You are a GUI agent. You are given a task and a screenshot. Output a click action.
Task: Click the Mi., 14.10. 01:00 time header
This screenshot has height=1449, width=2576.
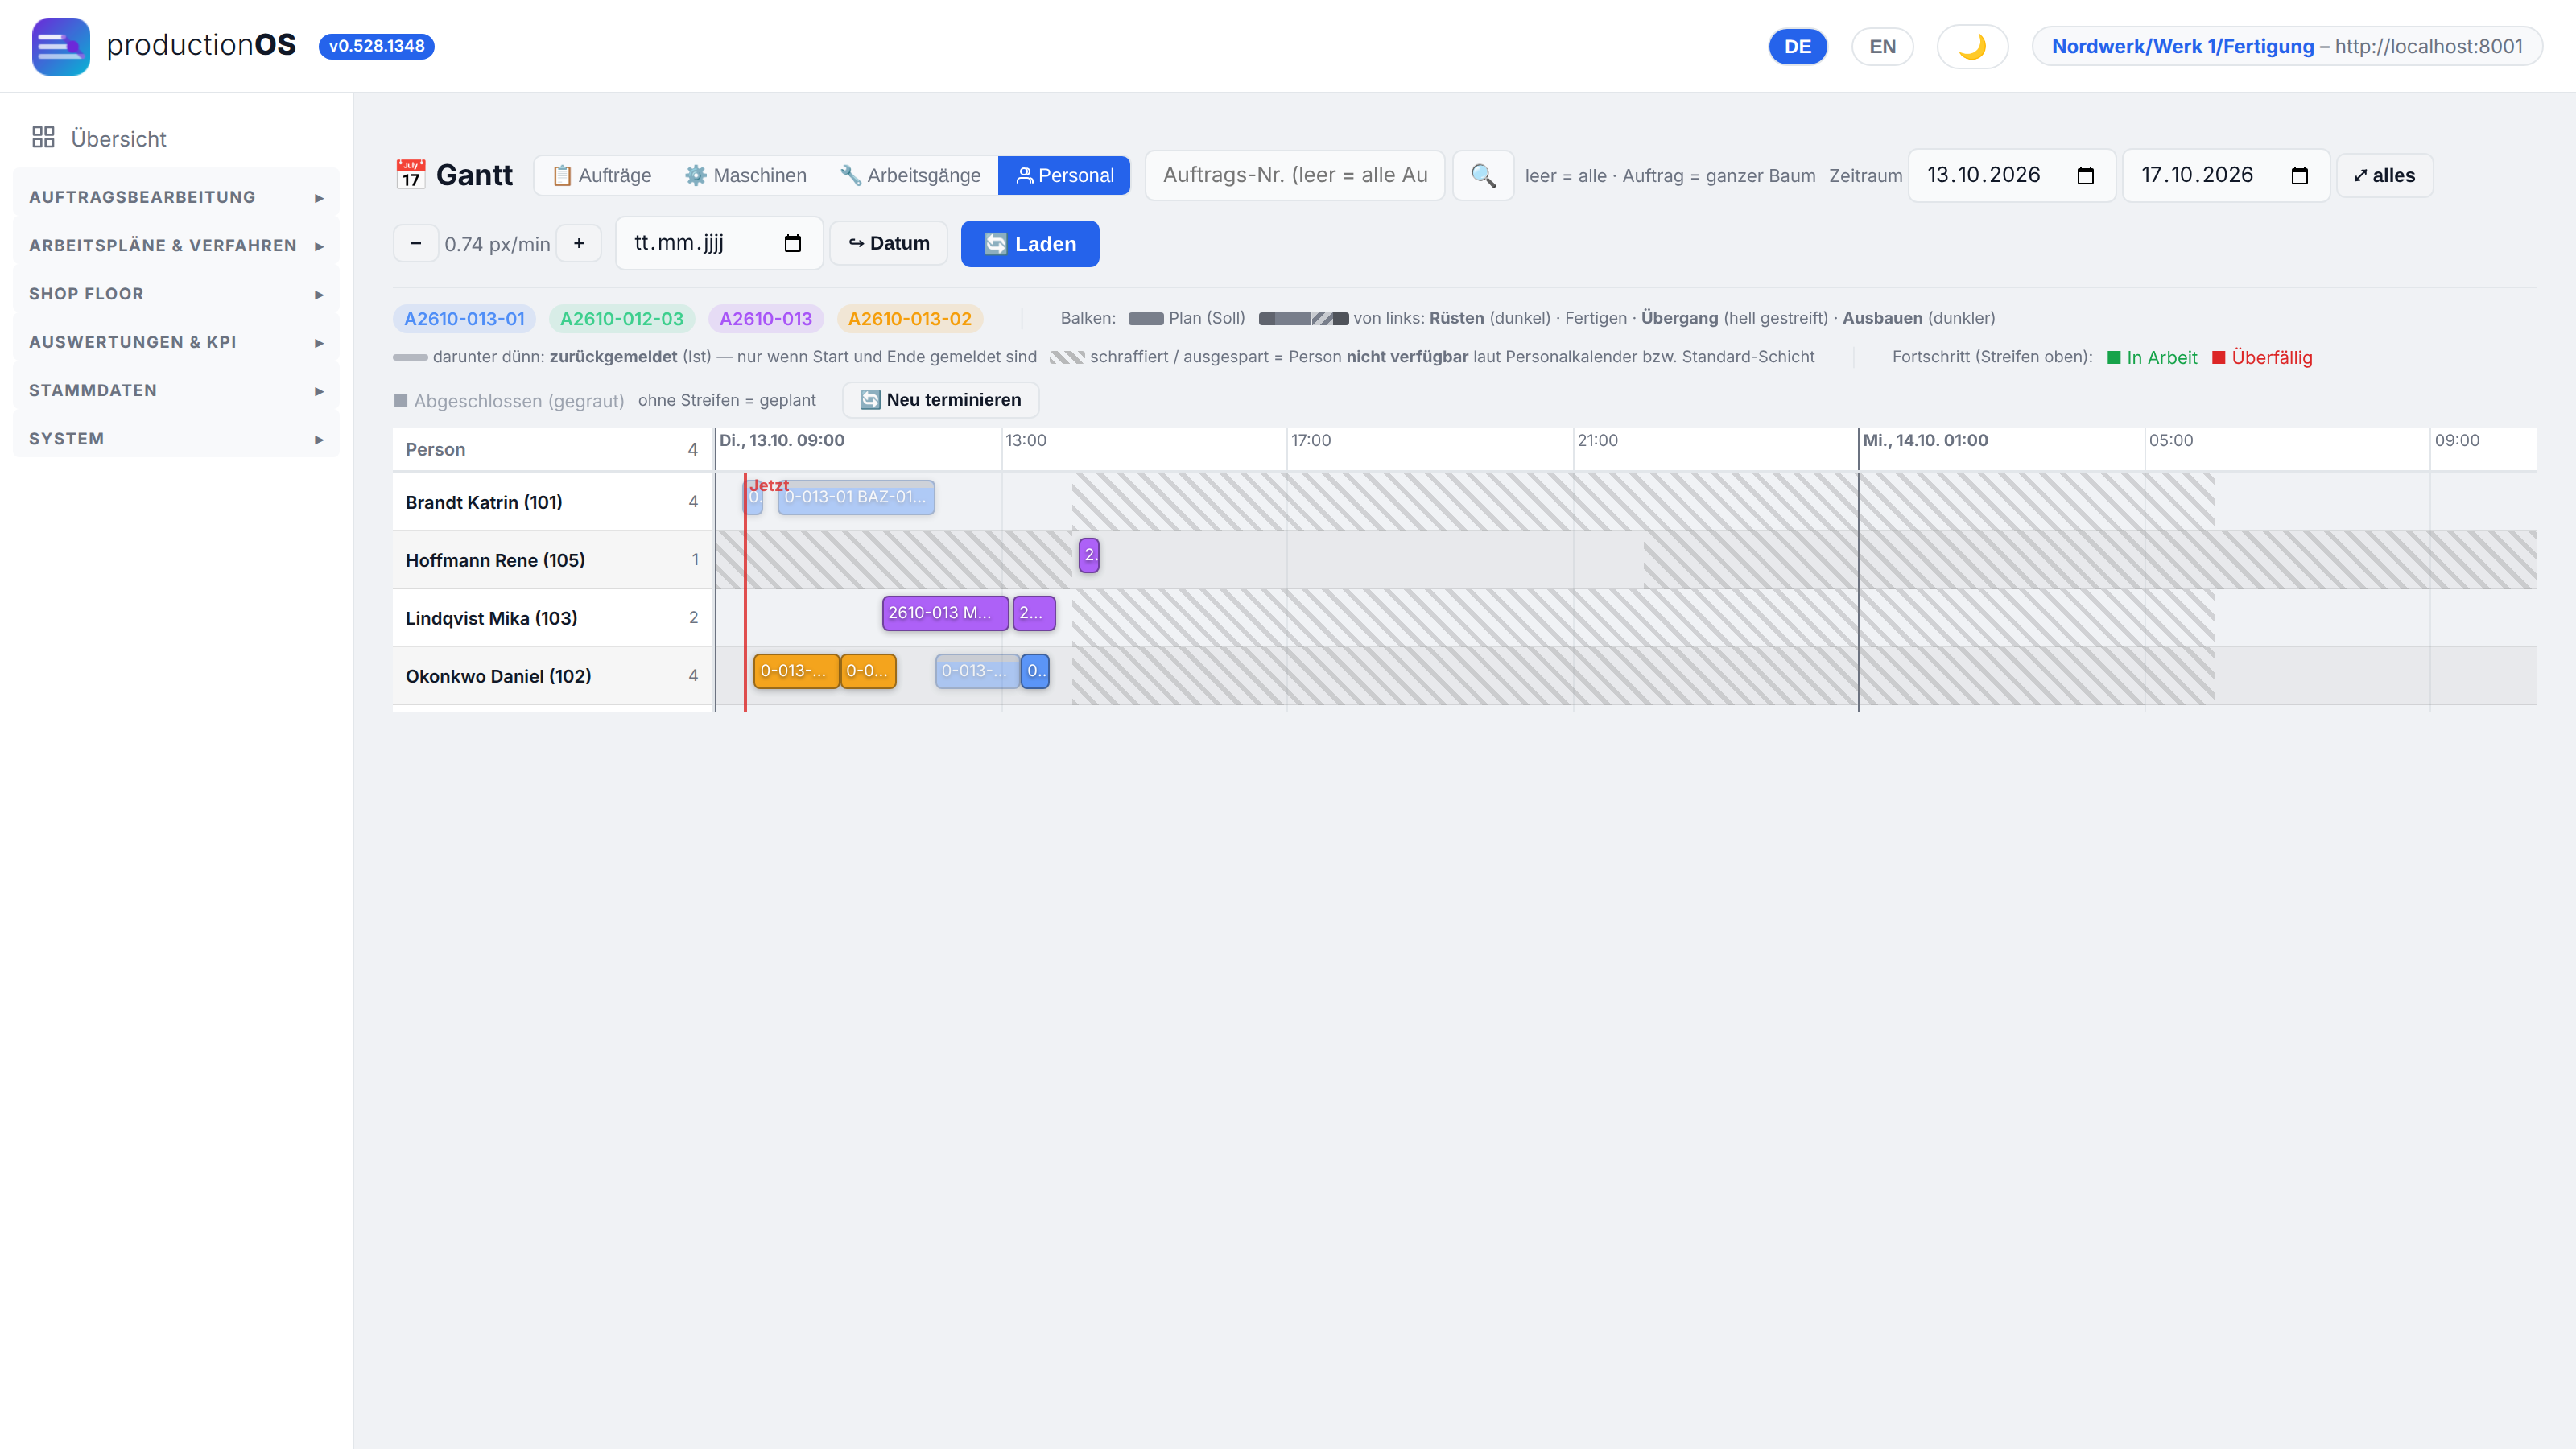coord(1925,440)
